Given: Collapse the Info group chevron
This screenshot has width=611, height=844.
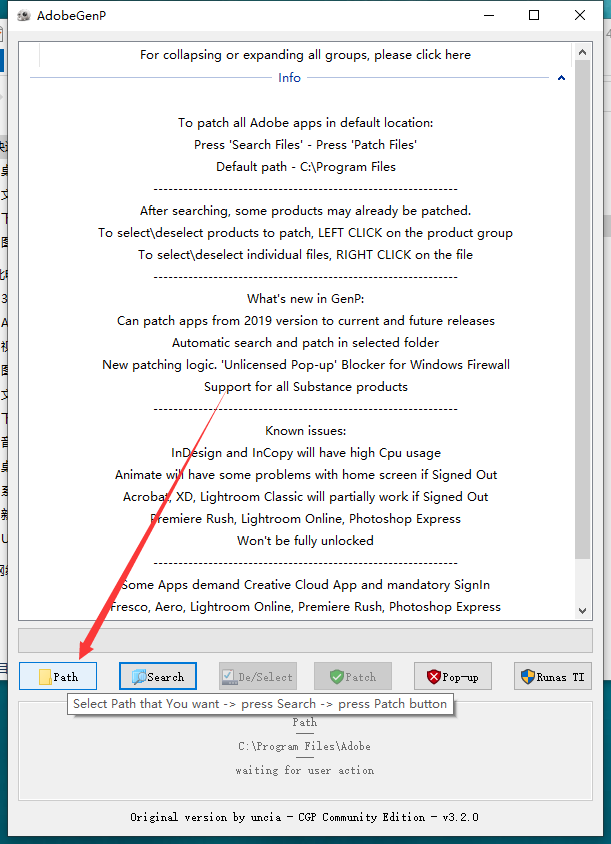Looking at the screenshot, I should (561, 78).
